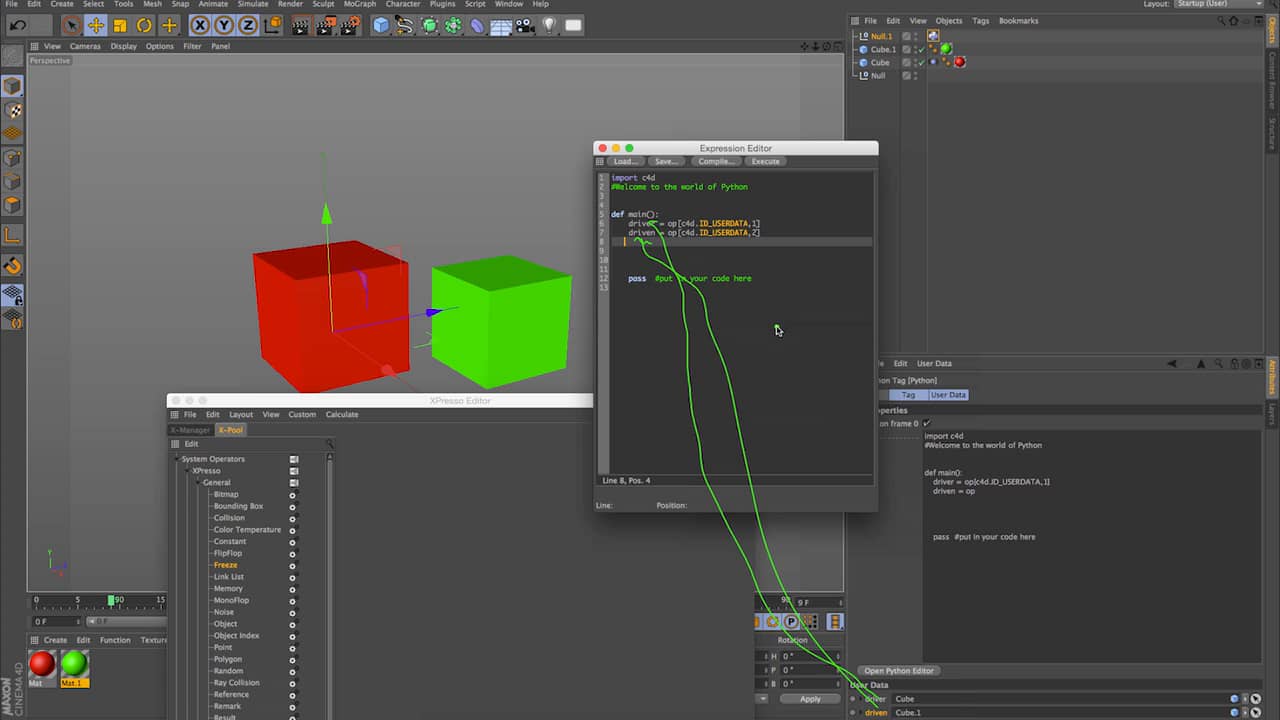1280x720 pixels.
Task: Switch to the X-Pool tab
Action: pos(231,430)
